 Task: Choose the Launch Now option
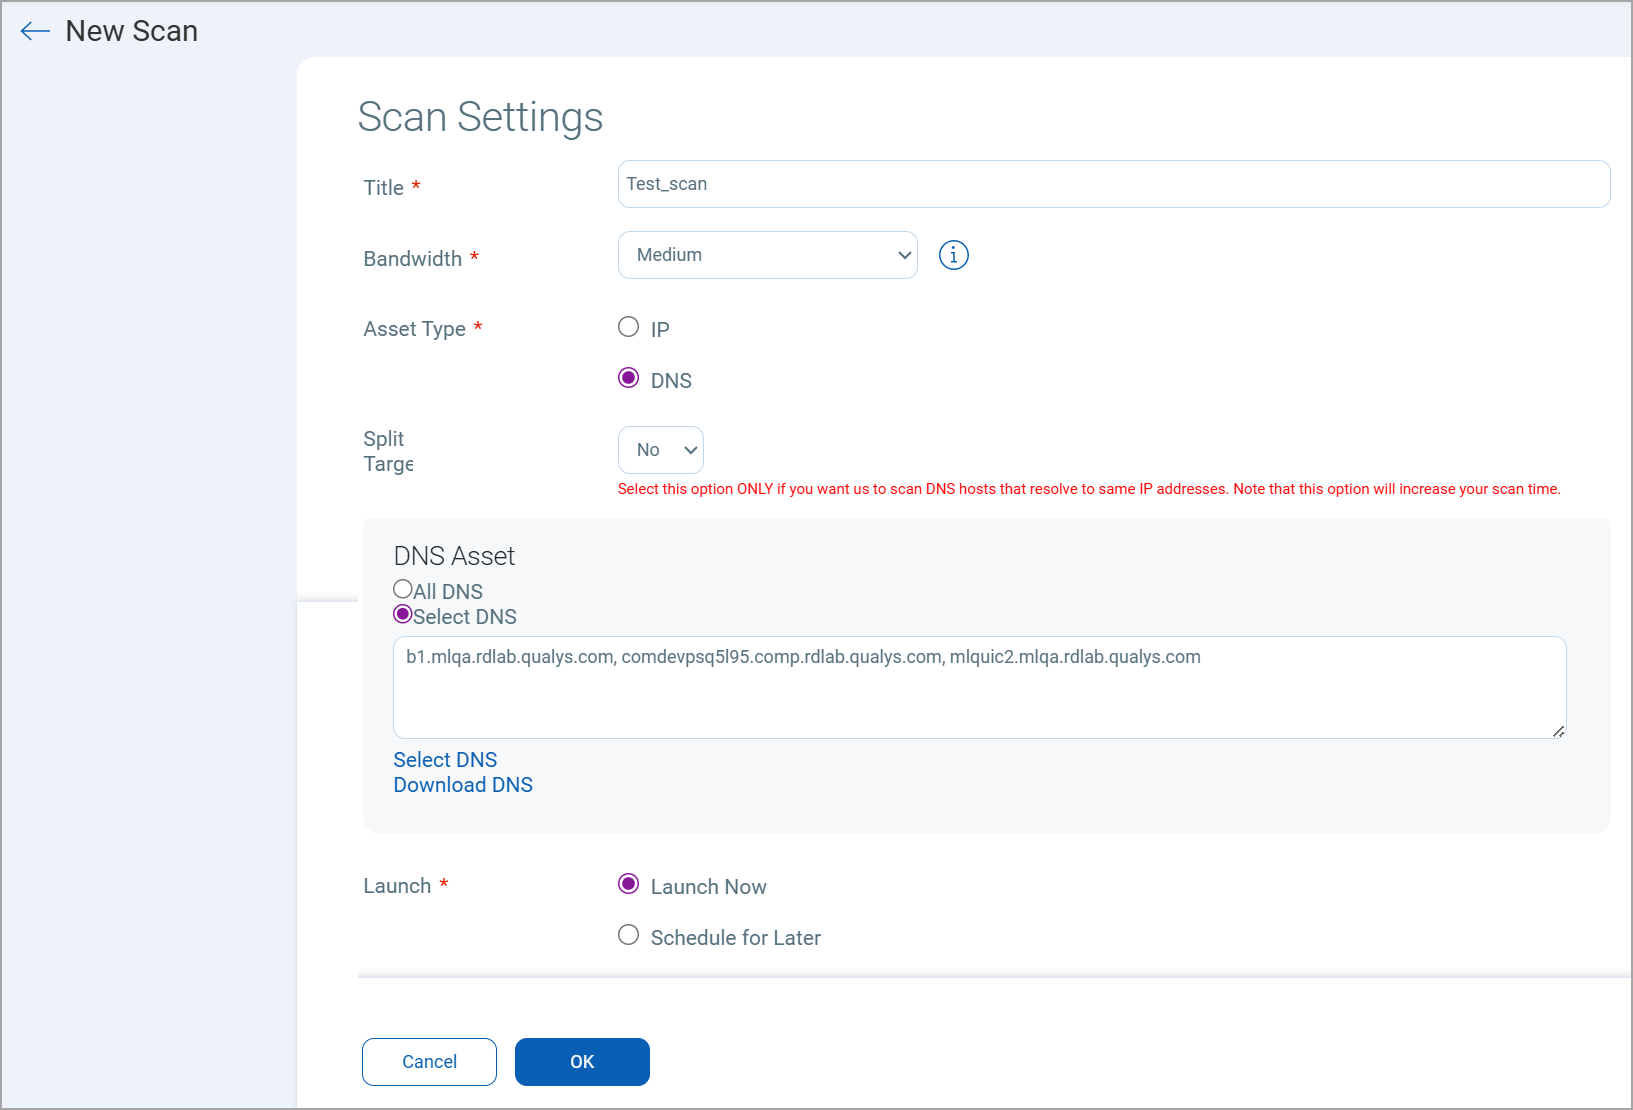(x=628, y=884)
